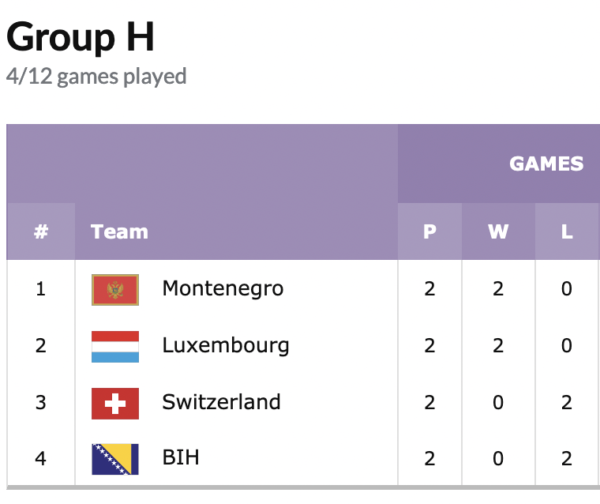Select the Switzerland team name
This screenshot has height=504, width=600.
point(221,402)
